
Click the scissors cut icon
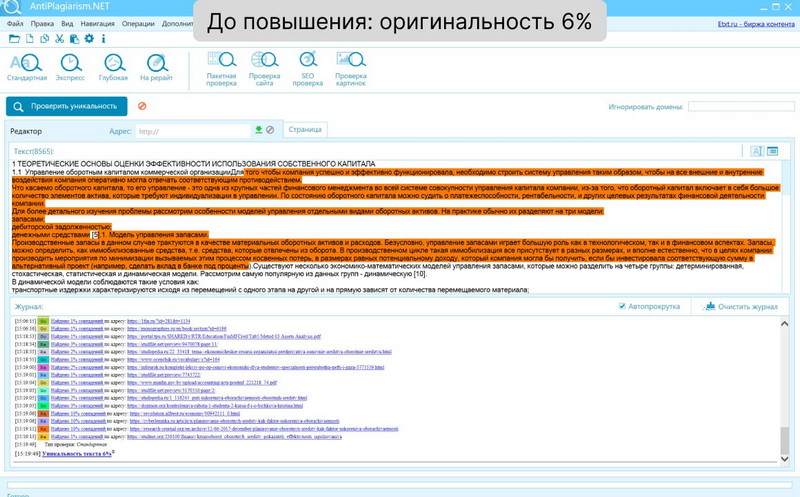tap(59, 39)
